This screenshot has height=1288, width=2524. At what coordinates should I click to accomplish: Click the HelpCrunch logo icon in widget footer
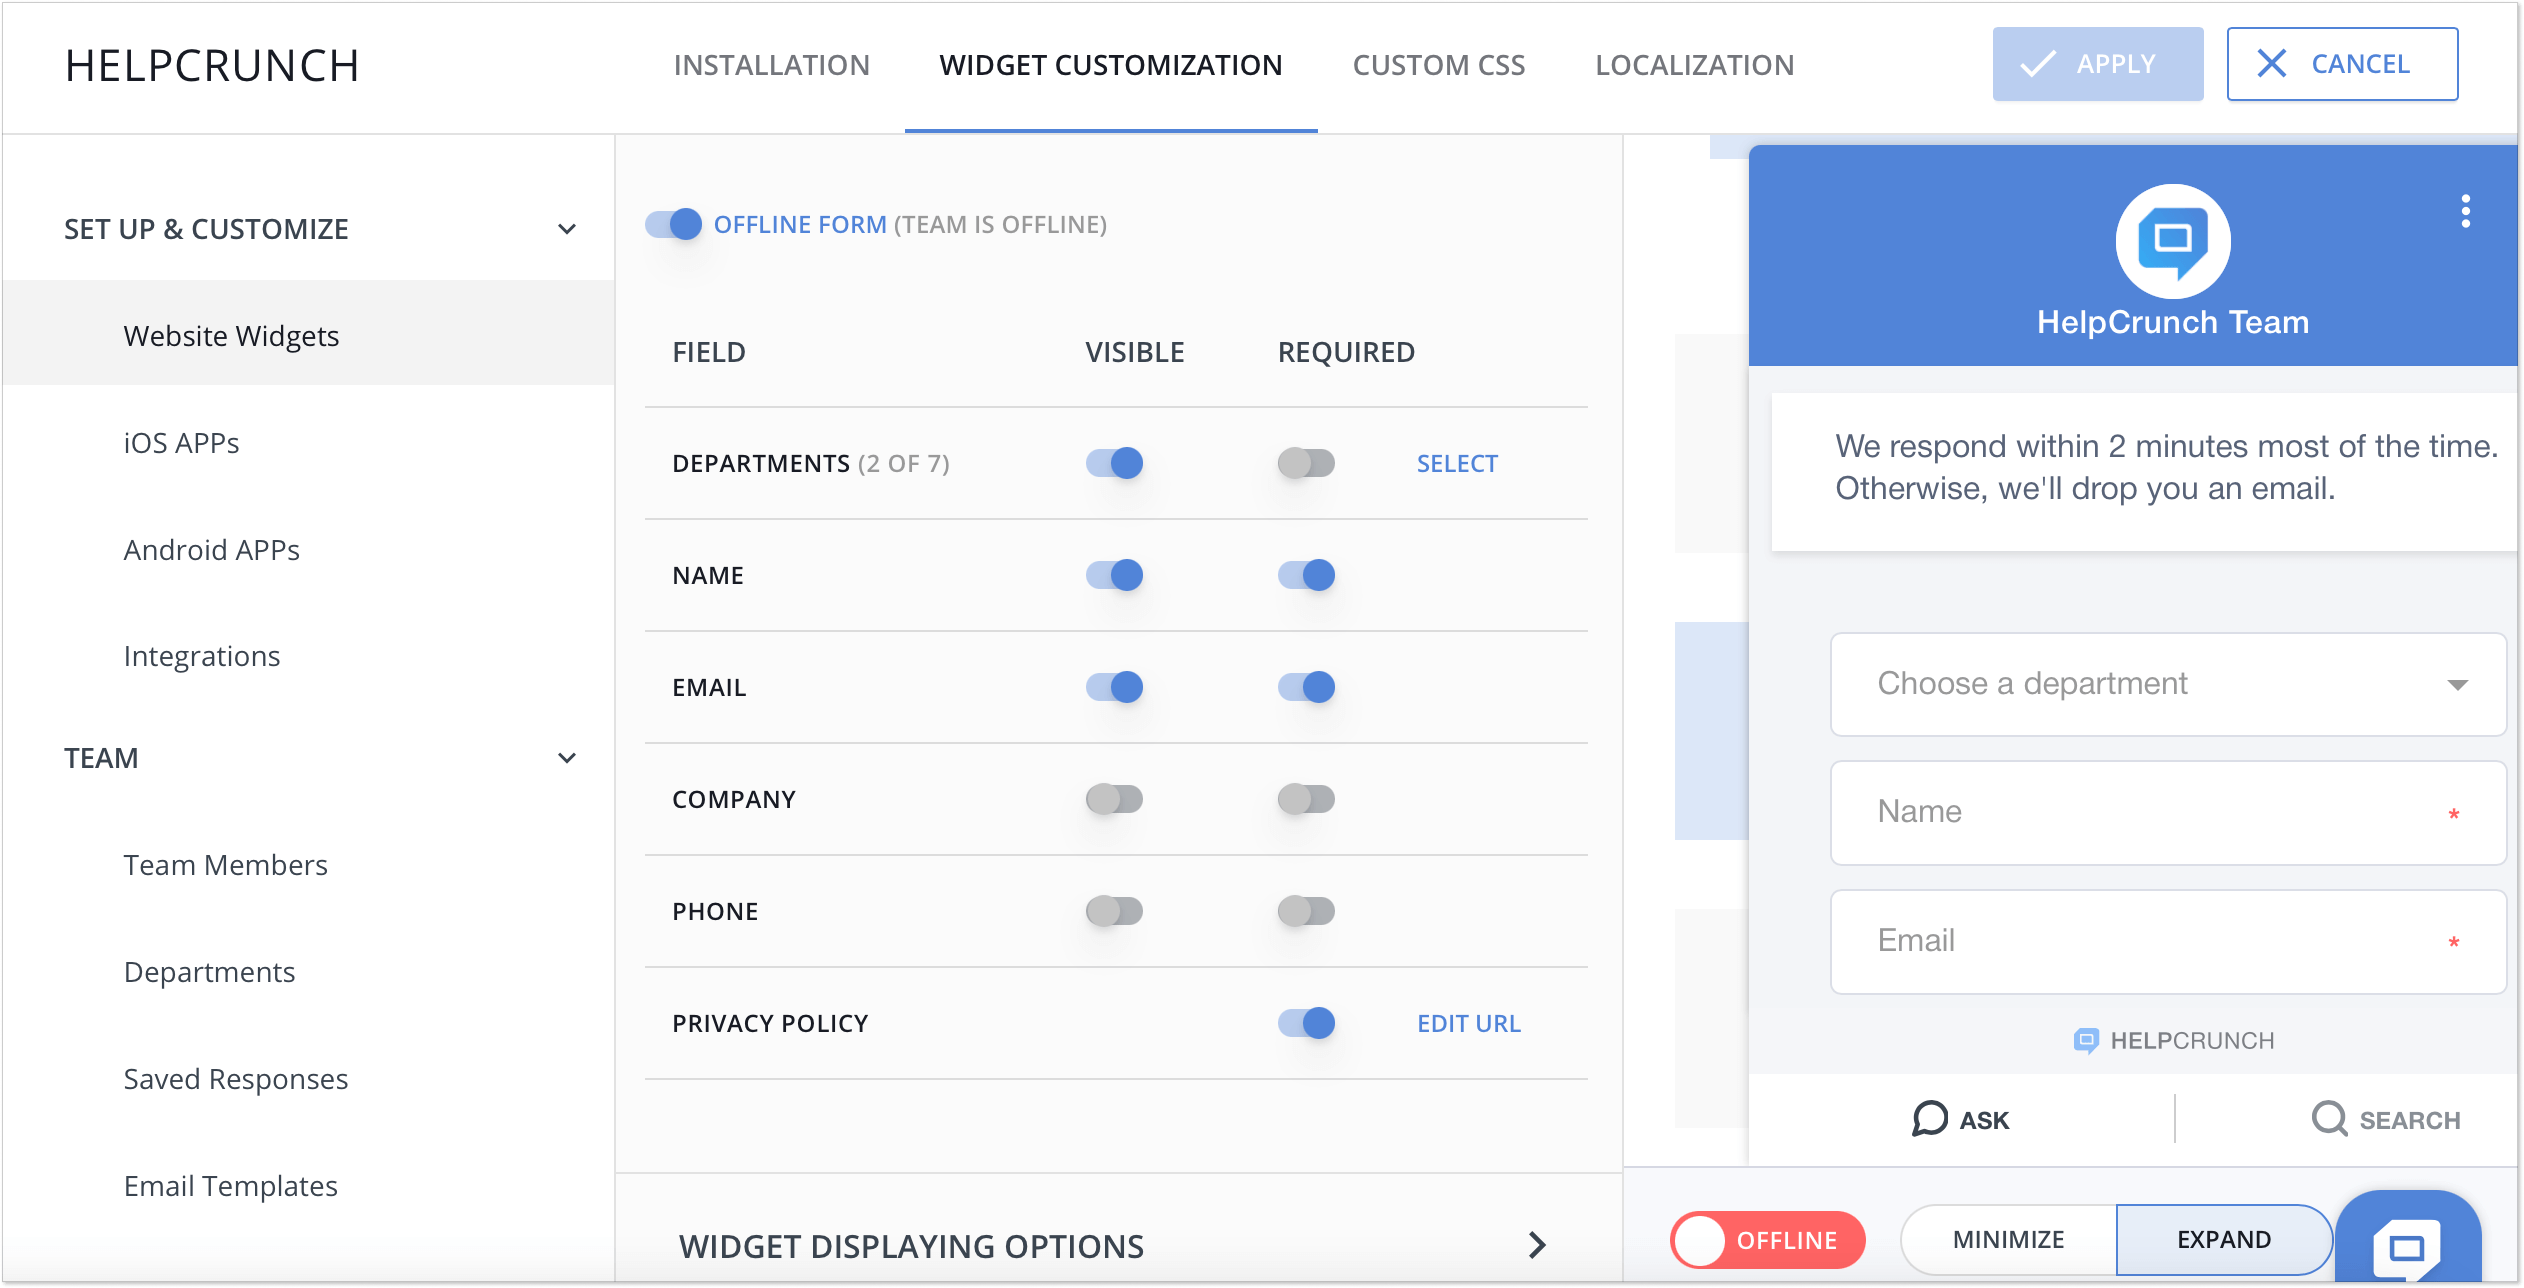point(2087,1040)
